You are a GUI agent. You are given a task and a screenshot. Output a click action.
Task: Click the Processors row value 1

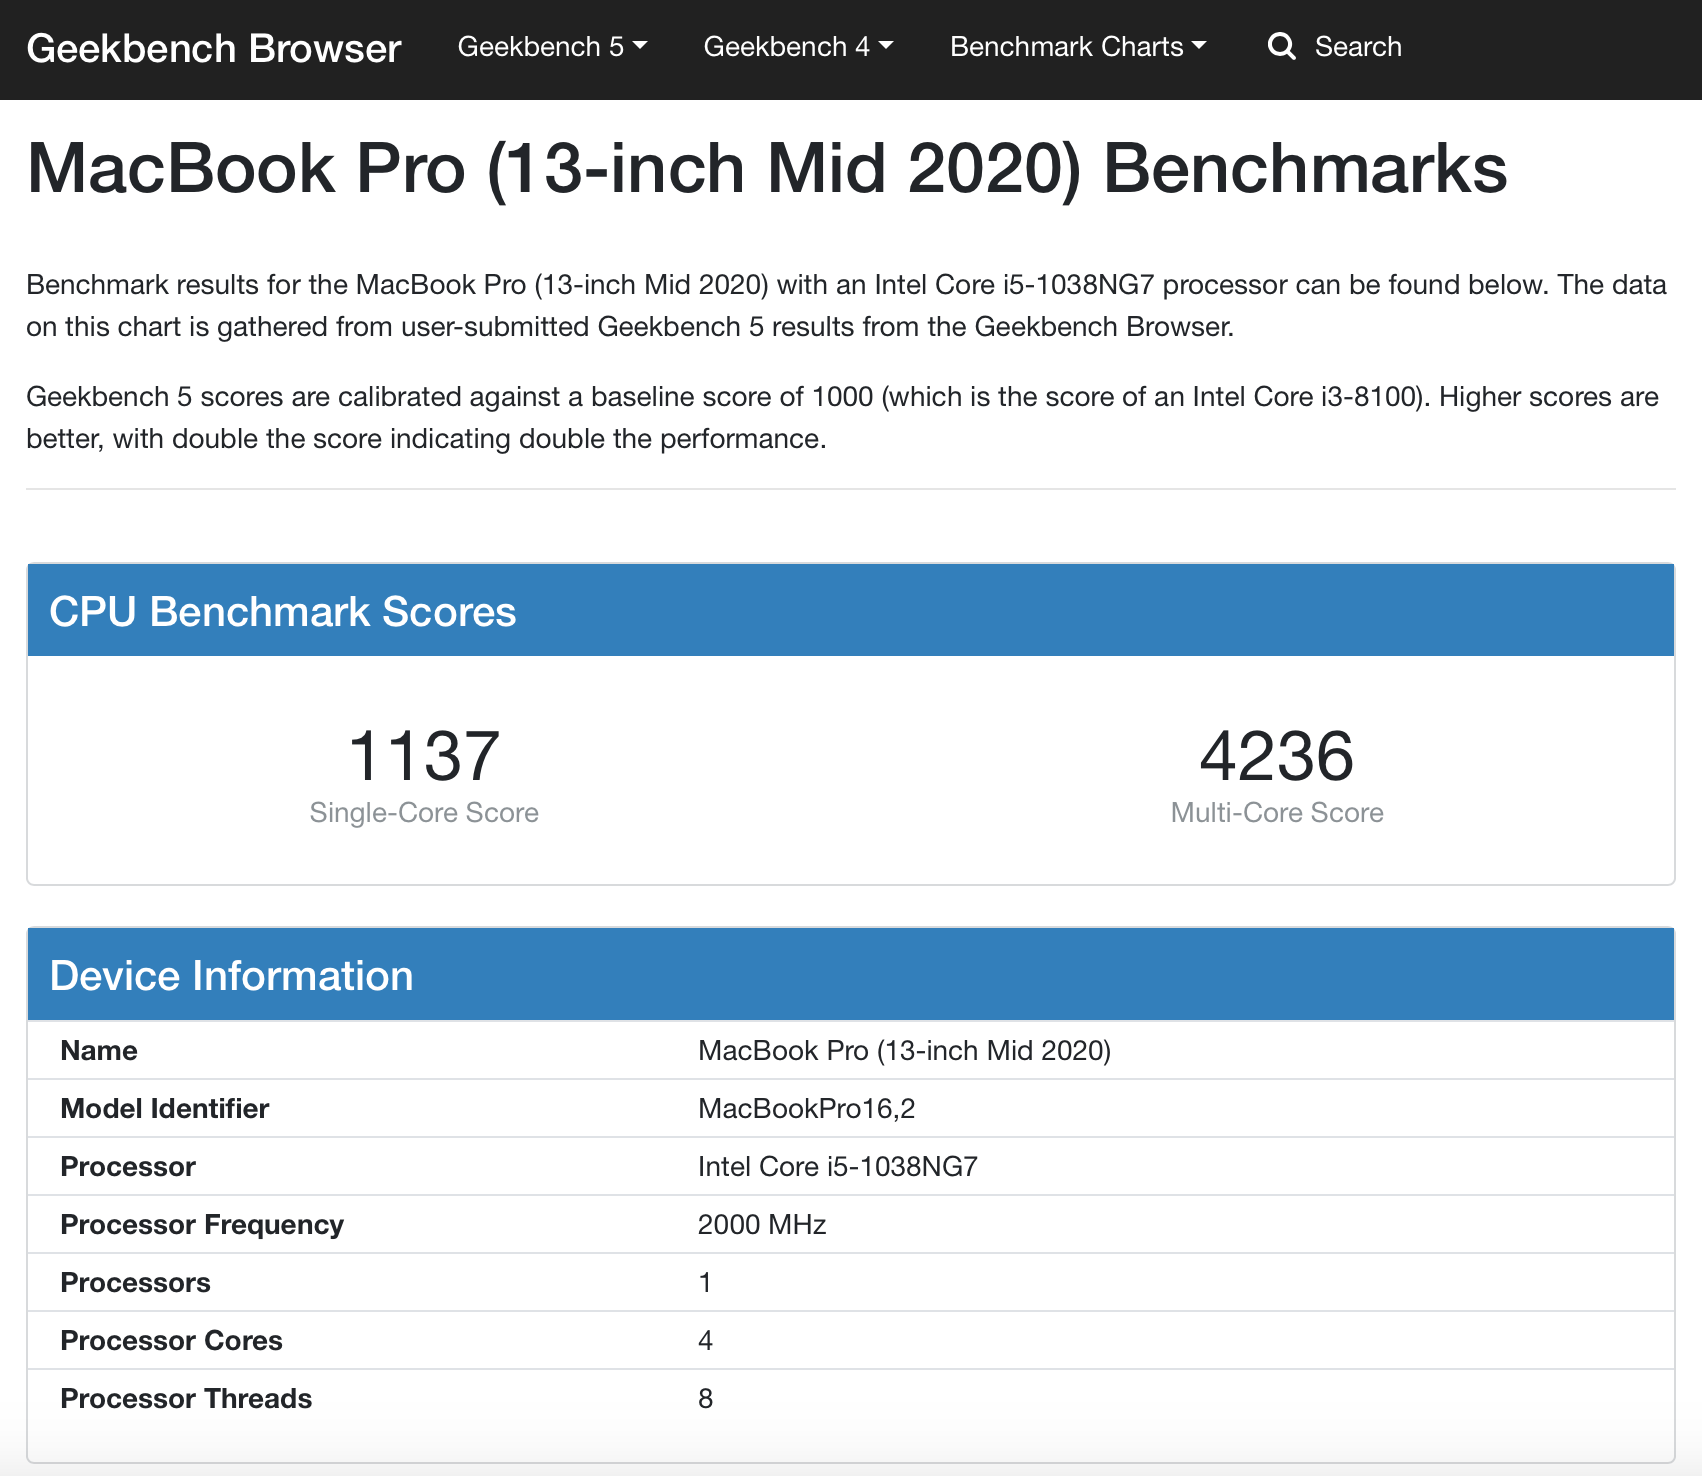[705, 1282]
